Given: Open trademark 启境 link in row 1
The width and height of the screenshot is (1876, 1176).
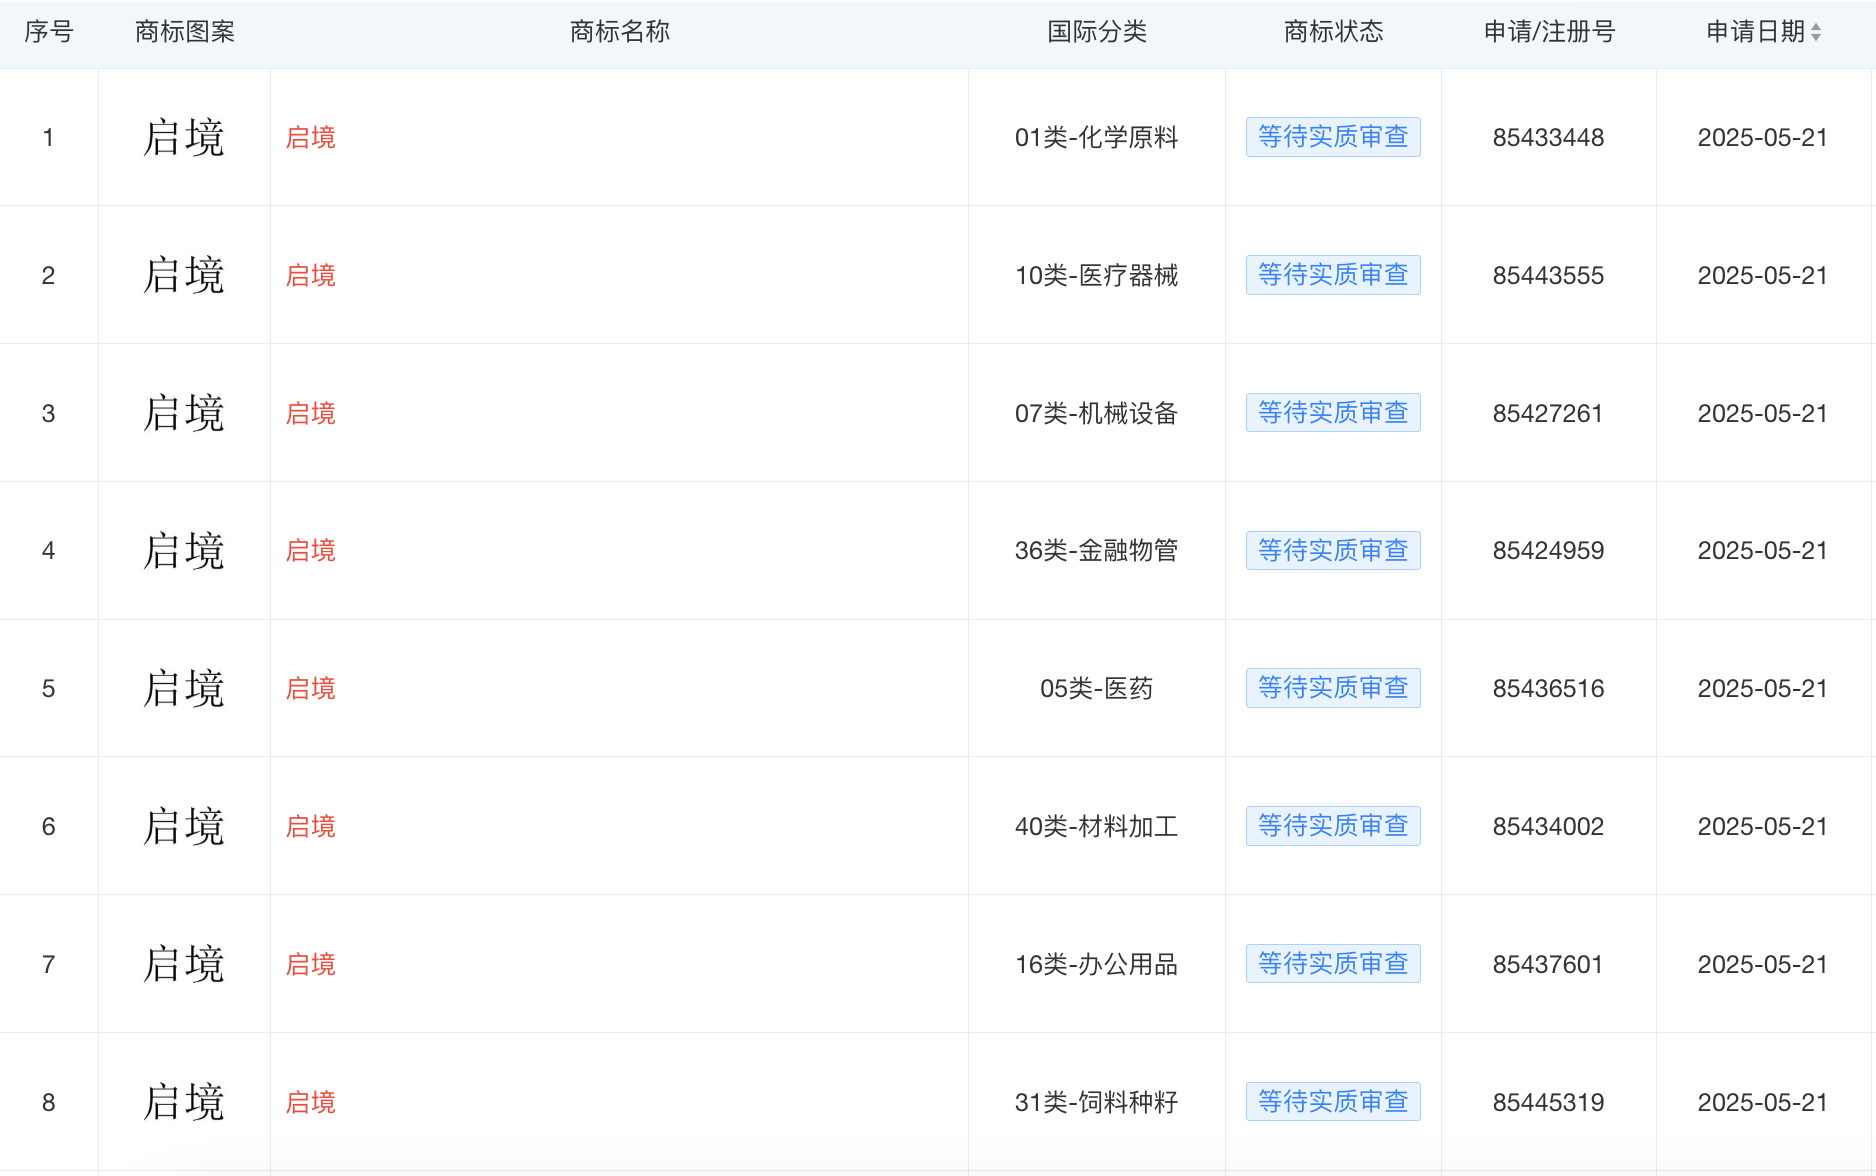Looking at the screenshot, I should coord(309,137).
